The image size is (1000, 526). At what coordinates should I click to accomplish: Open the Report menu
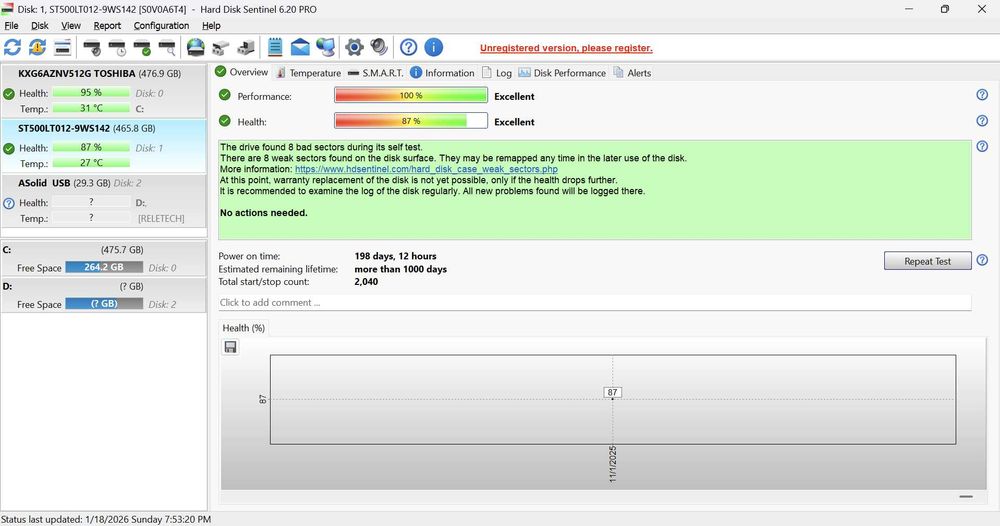click(x=107, y=26)
